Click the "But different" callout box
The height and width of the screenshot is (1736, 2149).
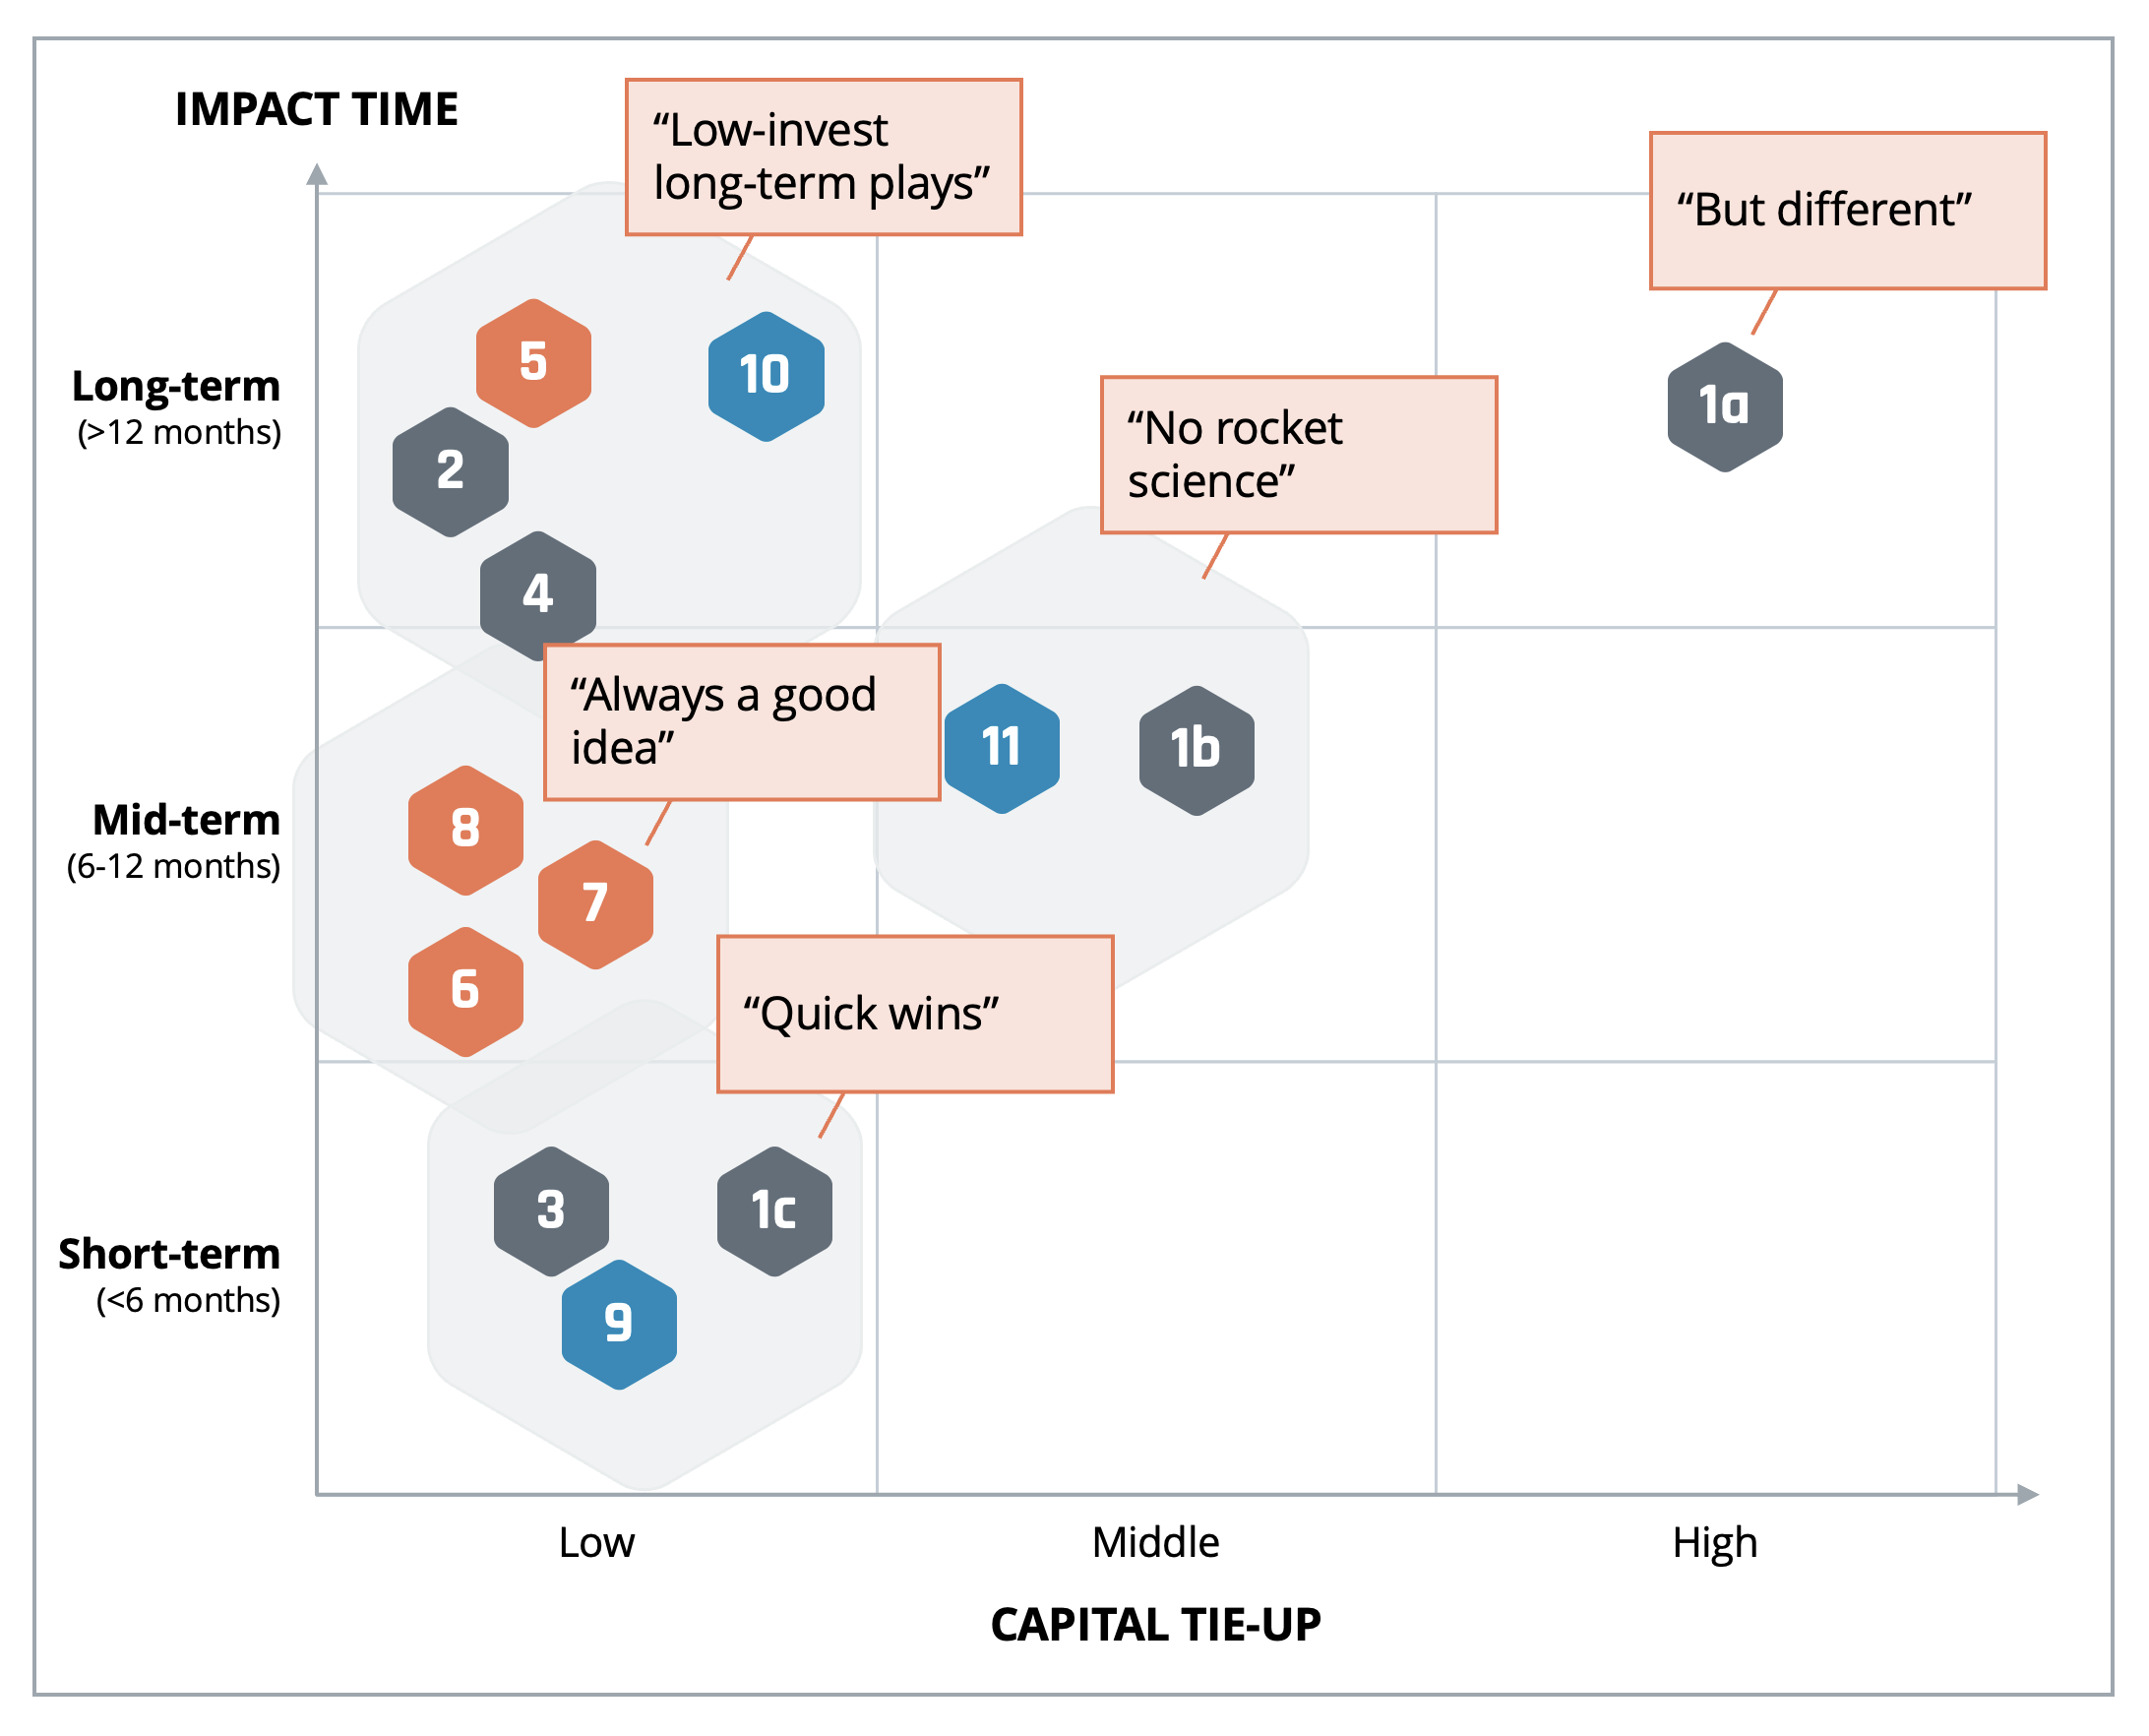pyautogui.click(x=1849, y=211)
